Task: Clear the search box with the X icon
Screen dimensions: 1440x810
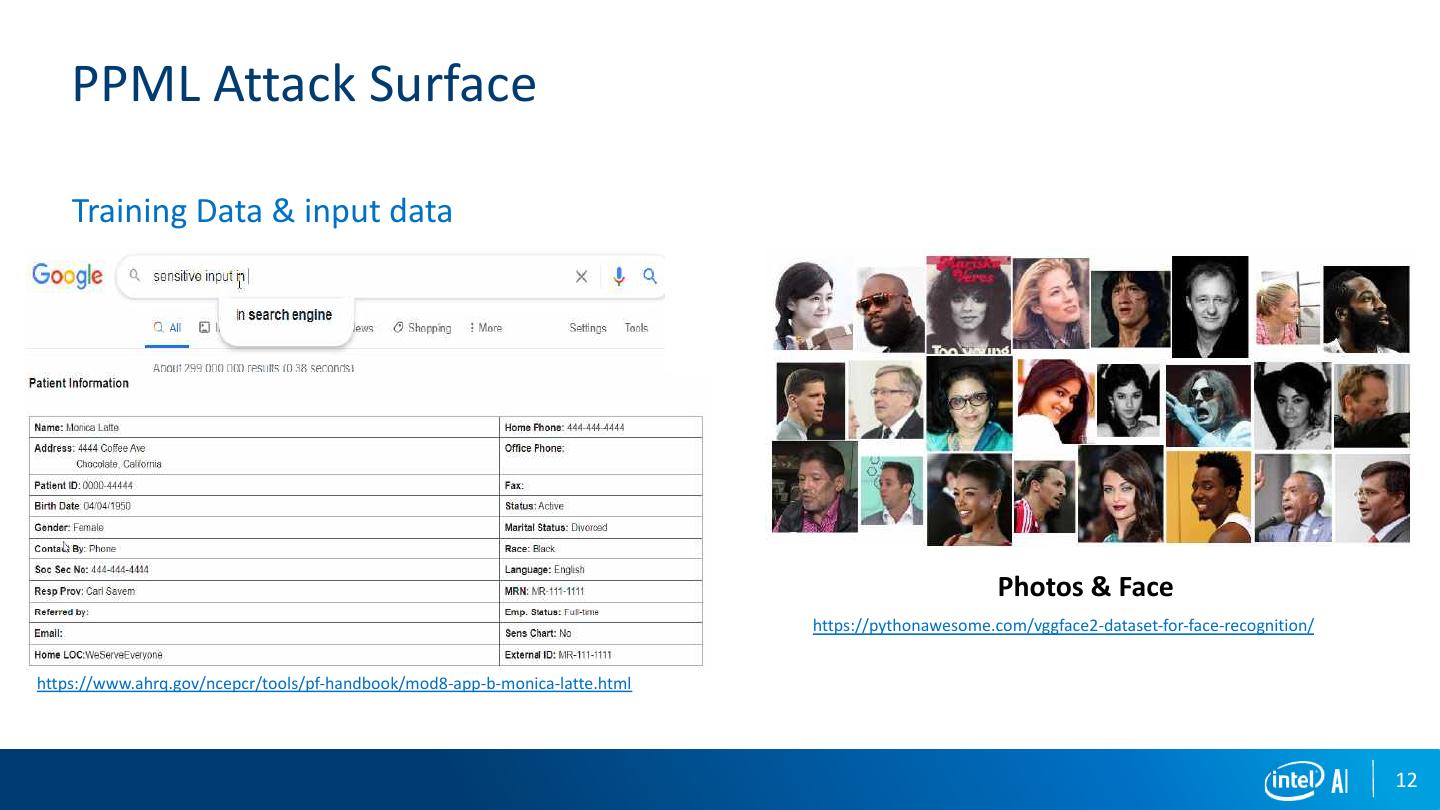Action: 581,277
